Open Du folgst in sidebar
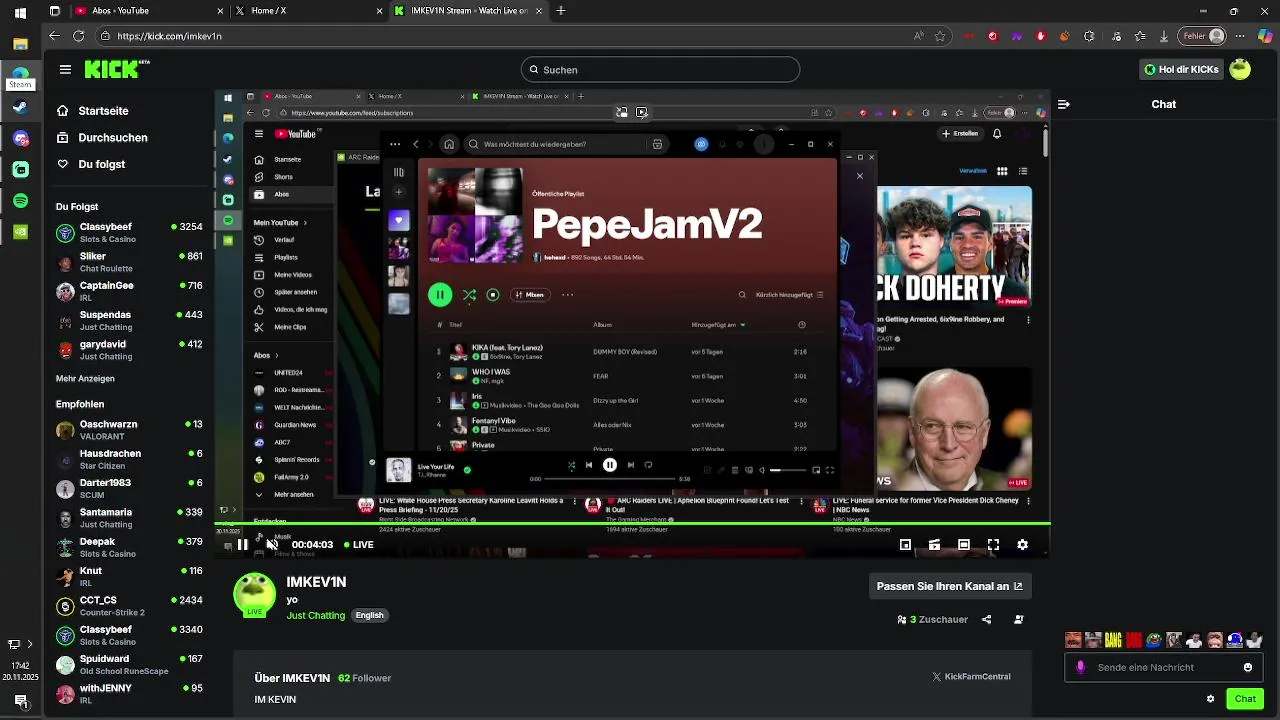This screenshot has width=1280, height=720. click(x=90, y=164)
